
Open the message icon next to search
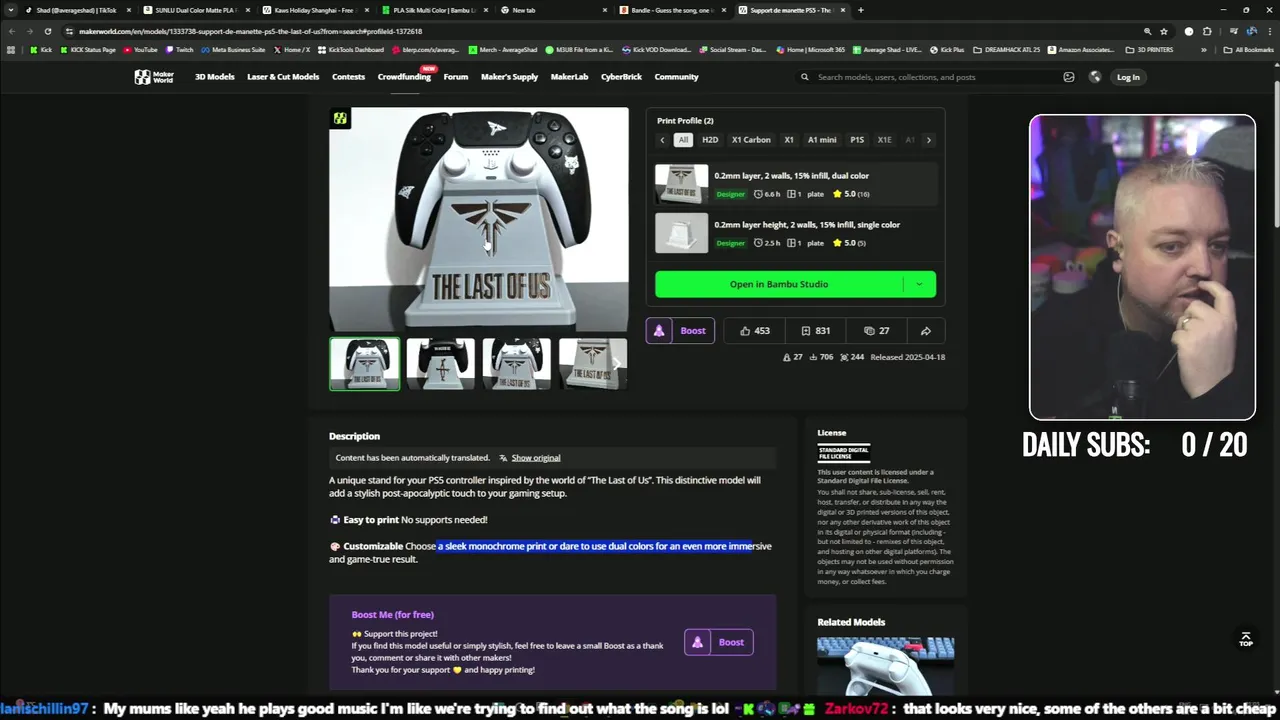pyautogui.click(x=1069, y=77)
